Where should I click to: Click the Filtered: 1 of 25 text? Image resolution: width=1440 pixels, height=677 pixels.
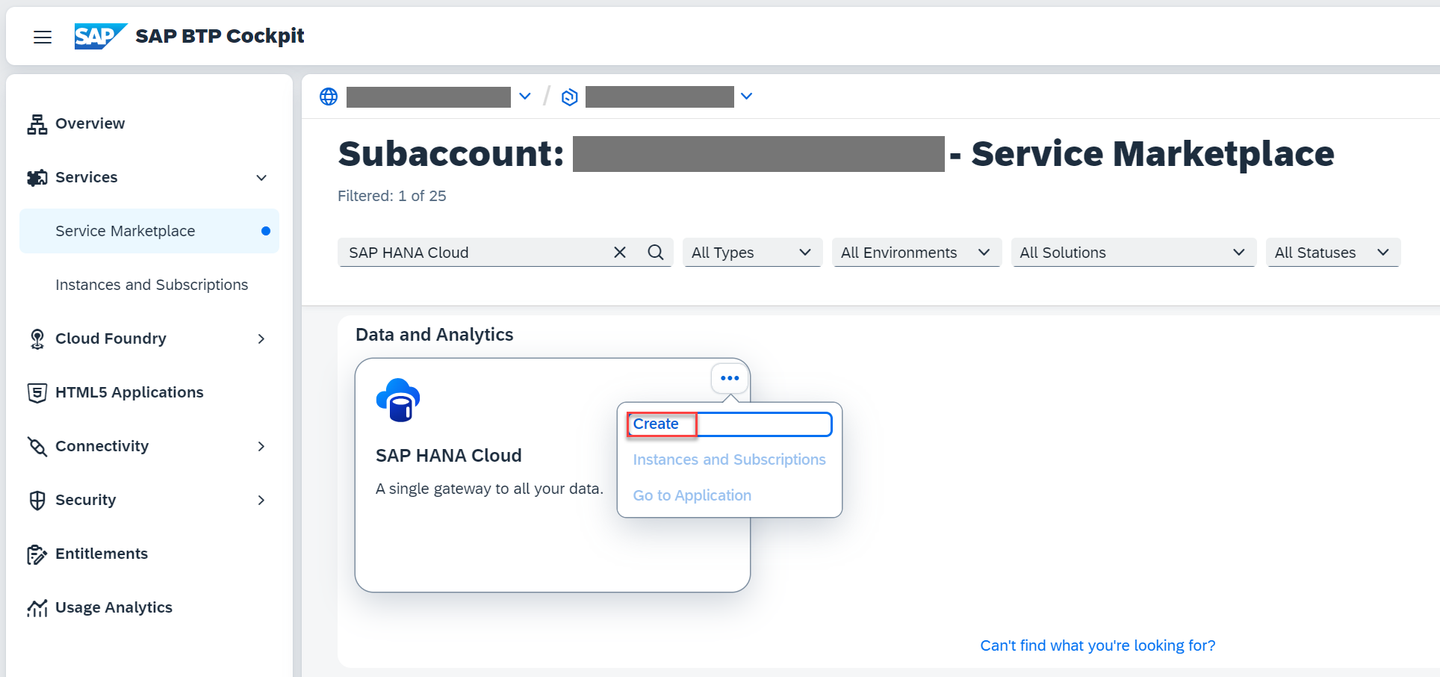[392, 196]
